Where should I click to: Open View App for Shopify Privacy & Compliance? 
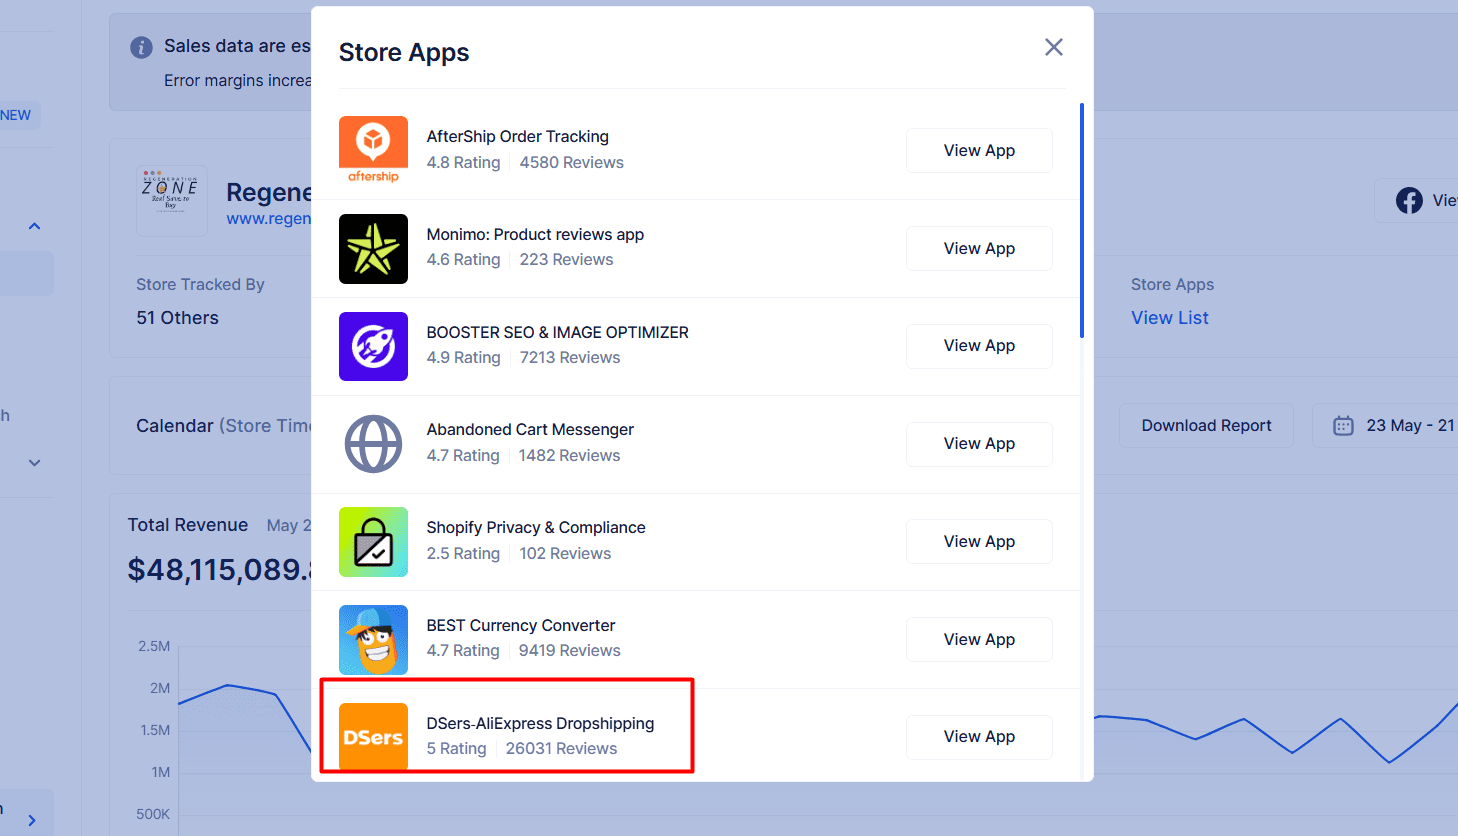(979, 541)
